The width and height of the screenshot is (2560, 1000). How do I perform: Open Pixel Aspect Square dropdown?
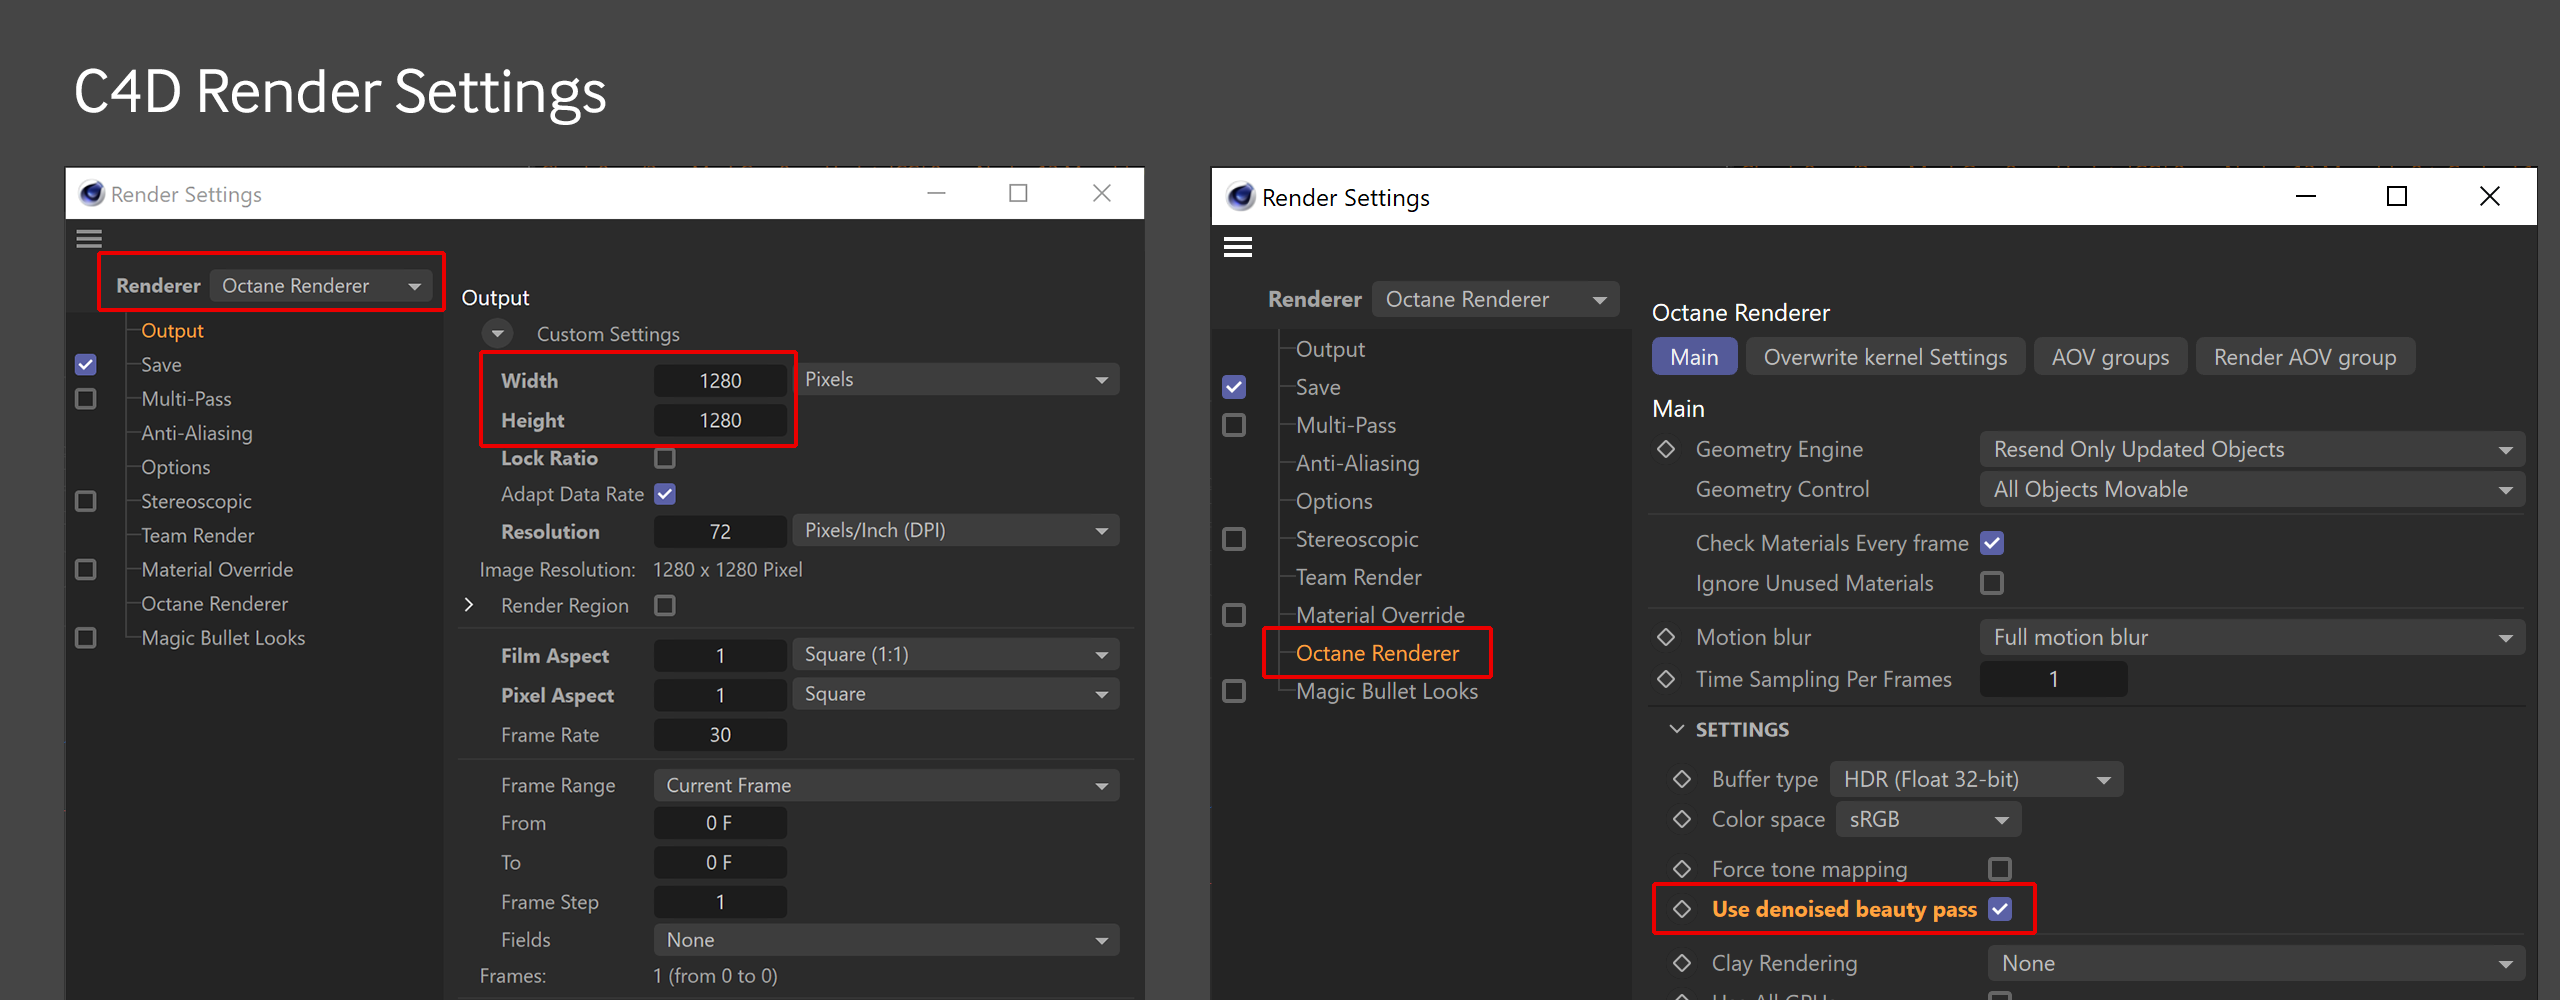pyautogui.click(x=956, y=694)
